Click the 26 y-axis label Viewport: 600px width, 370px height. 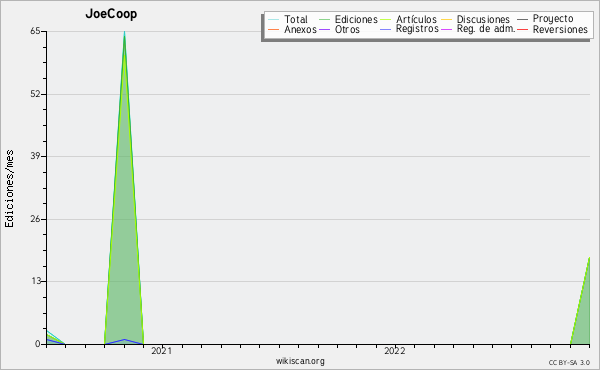tap(35, 219)
